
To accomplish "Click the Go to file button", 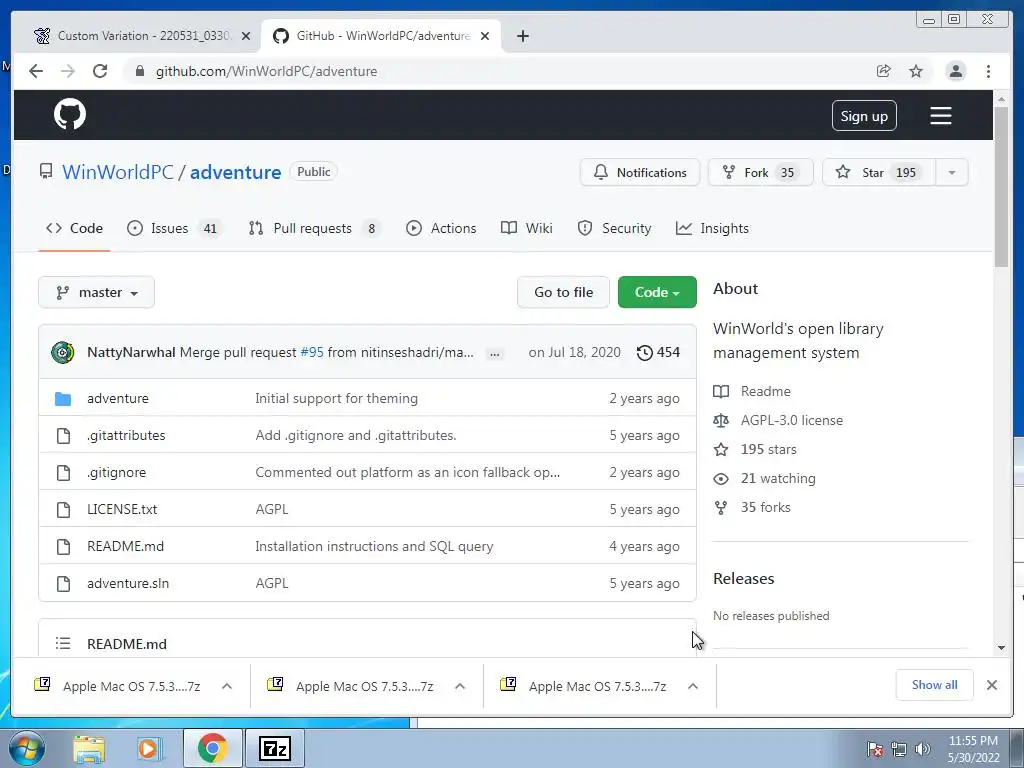I will (x=563, y=292).
